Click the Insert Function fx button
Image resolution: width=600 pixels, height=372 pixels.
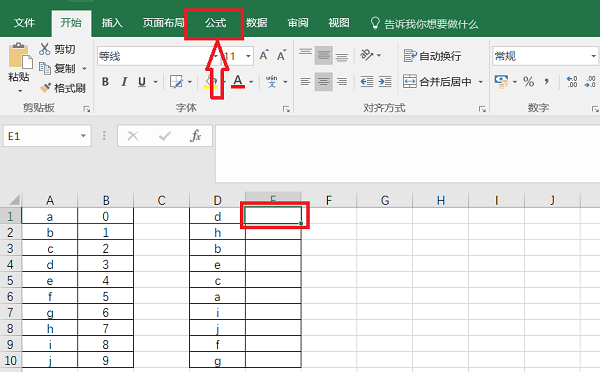pos(196,136)
